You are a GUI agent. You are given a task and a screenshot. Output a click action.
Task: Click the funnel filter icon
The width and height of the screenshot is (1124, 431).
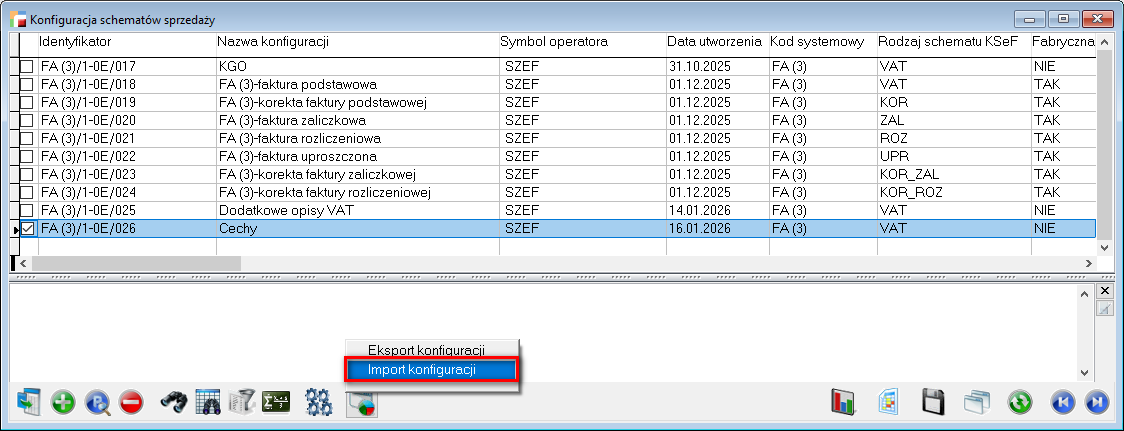click(241, 403)
